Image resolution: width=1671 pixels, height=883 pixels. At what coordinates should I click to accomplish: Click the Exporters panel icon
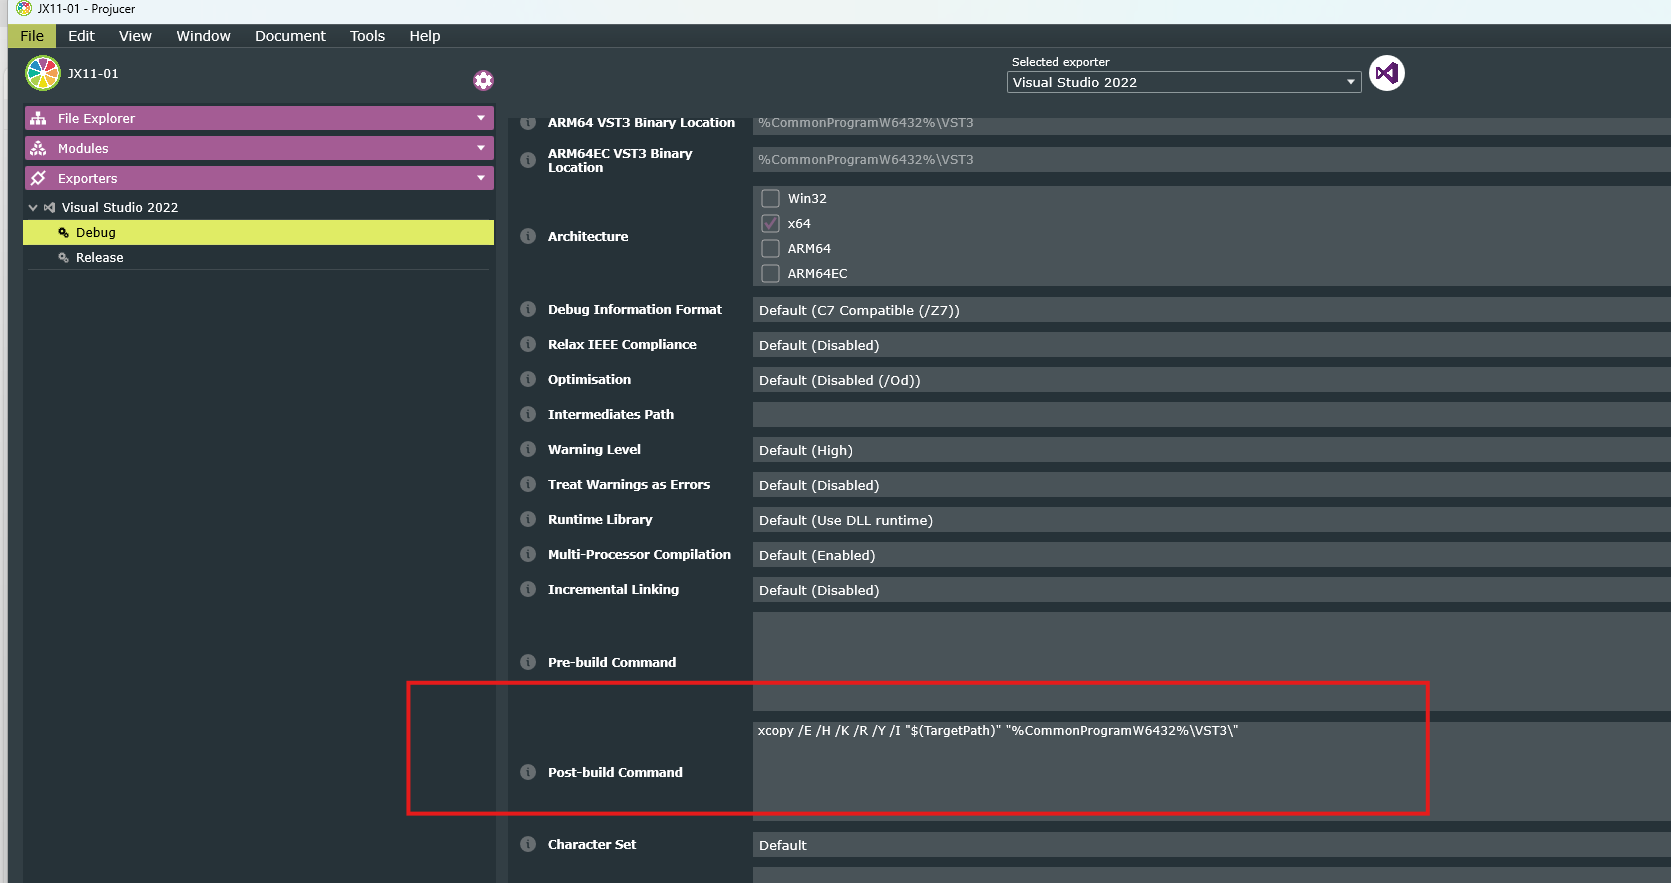pyautogui.click(x=38, y=178)
